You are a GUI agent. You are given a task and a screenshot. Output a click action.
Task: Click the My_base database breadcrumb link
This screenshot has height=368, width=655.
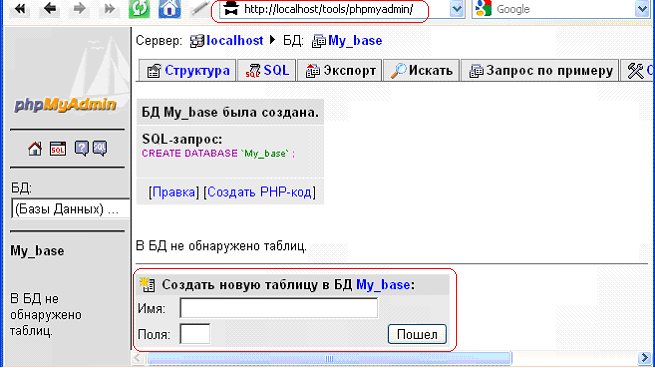[355, 41]
